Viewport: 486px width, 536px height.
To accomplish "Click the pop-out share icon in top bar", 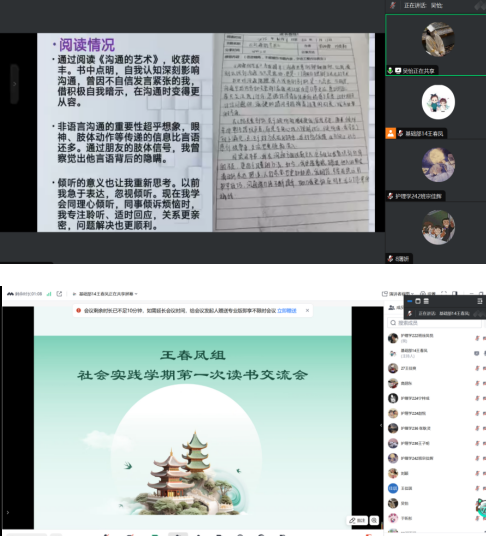I will pyautogui.click(x=59, y=294).
